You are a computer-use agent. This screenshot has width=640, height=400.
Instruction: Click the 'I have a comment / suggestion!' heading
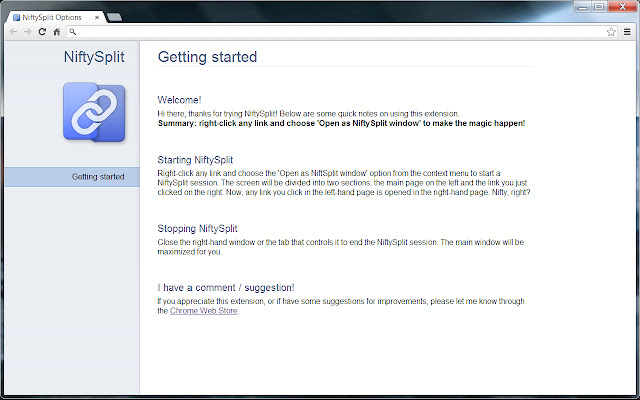[x=226, y=288]
